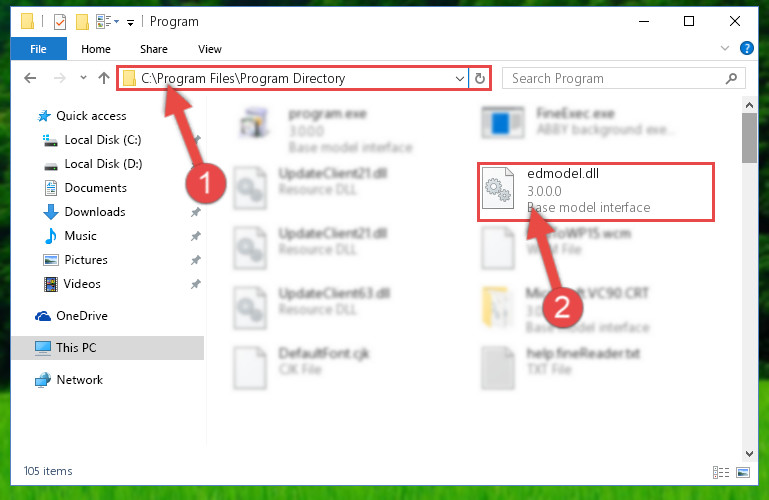The height and width of the screenshot is (500, 769).
Task: Switch to large thumbnails view icon
Action: tap(743, 472)
